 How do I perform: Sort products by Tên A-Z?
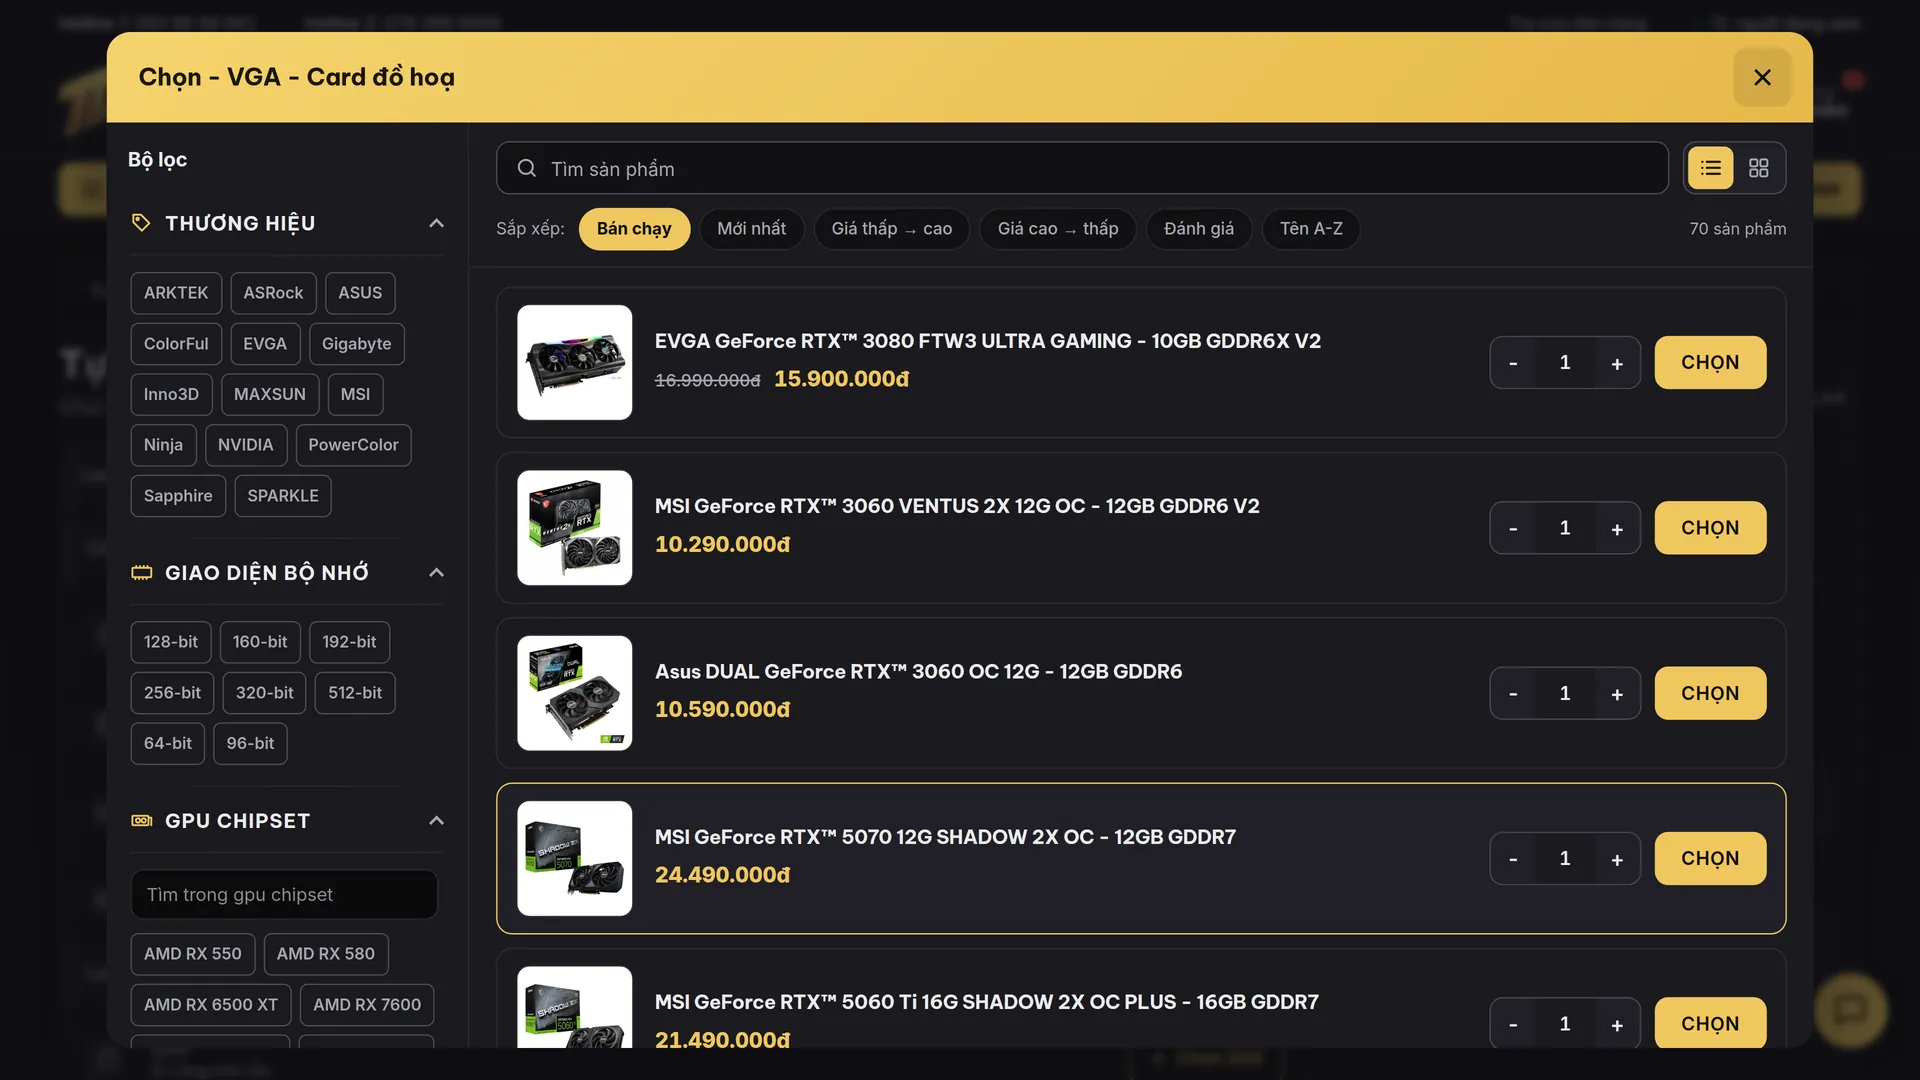click(1311, 229)
